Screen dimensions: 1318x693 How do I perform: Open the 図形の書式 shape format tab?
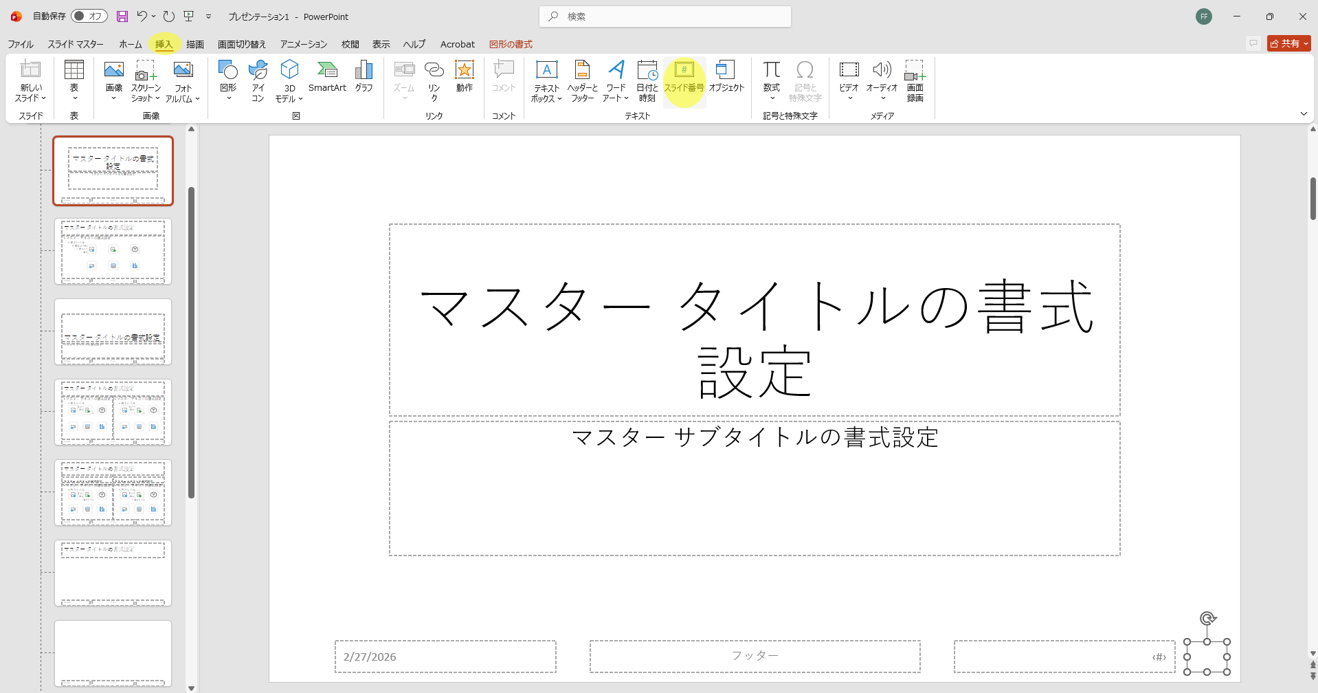tap(510, 44)
